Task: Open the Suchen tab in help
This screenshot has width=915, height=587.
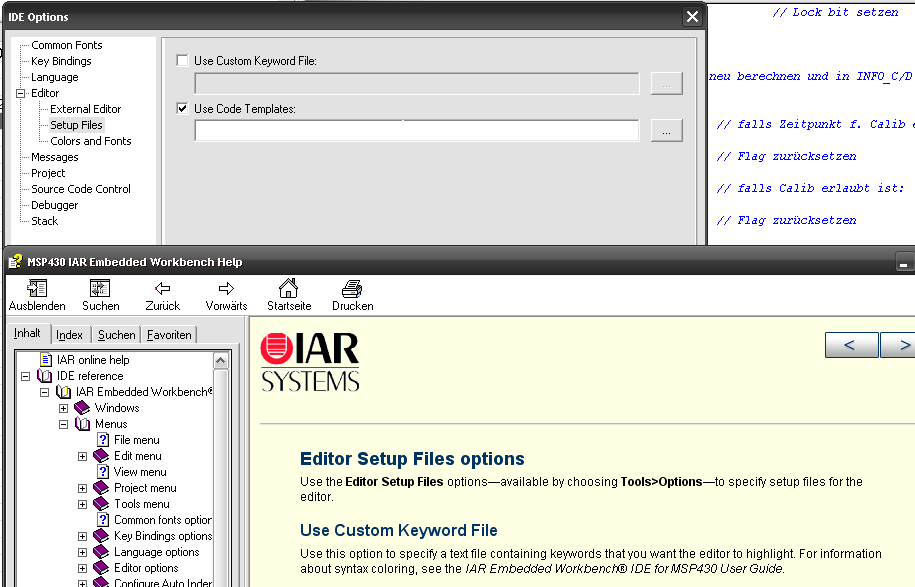Action: click(116, 335)
